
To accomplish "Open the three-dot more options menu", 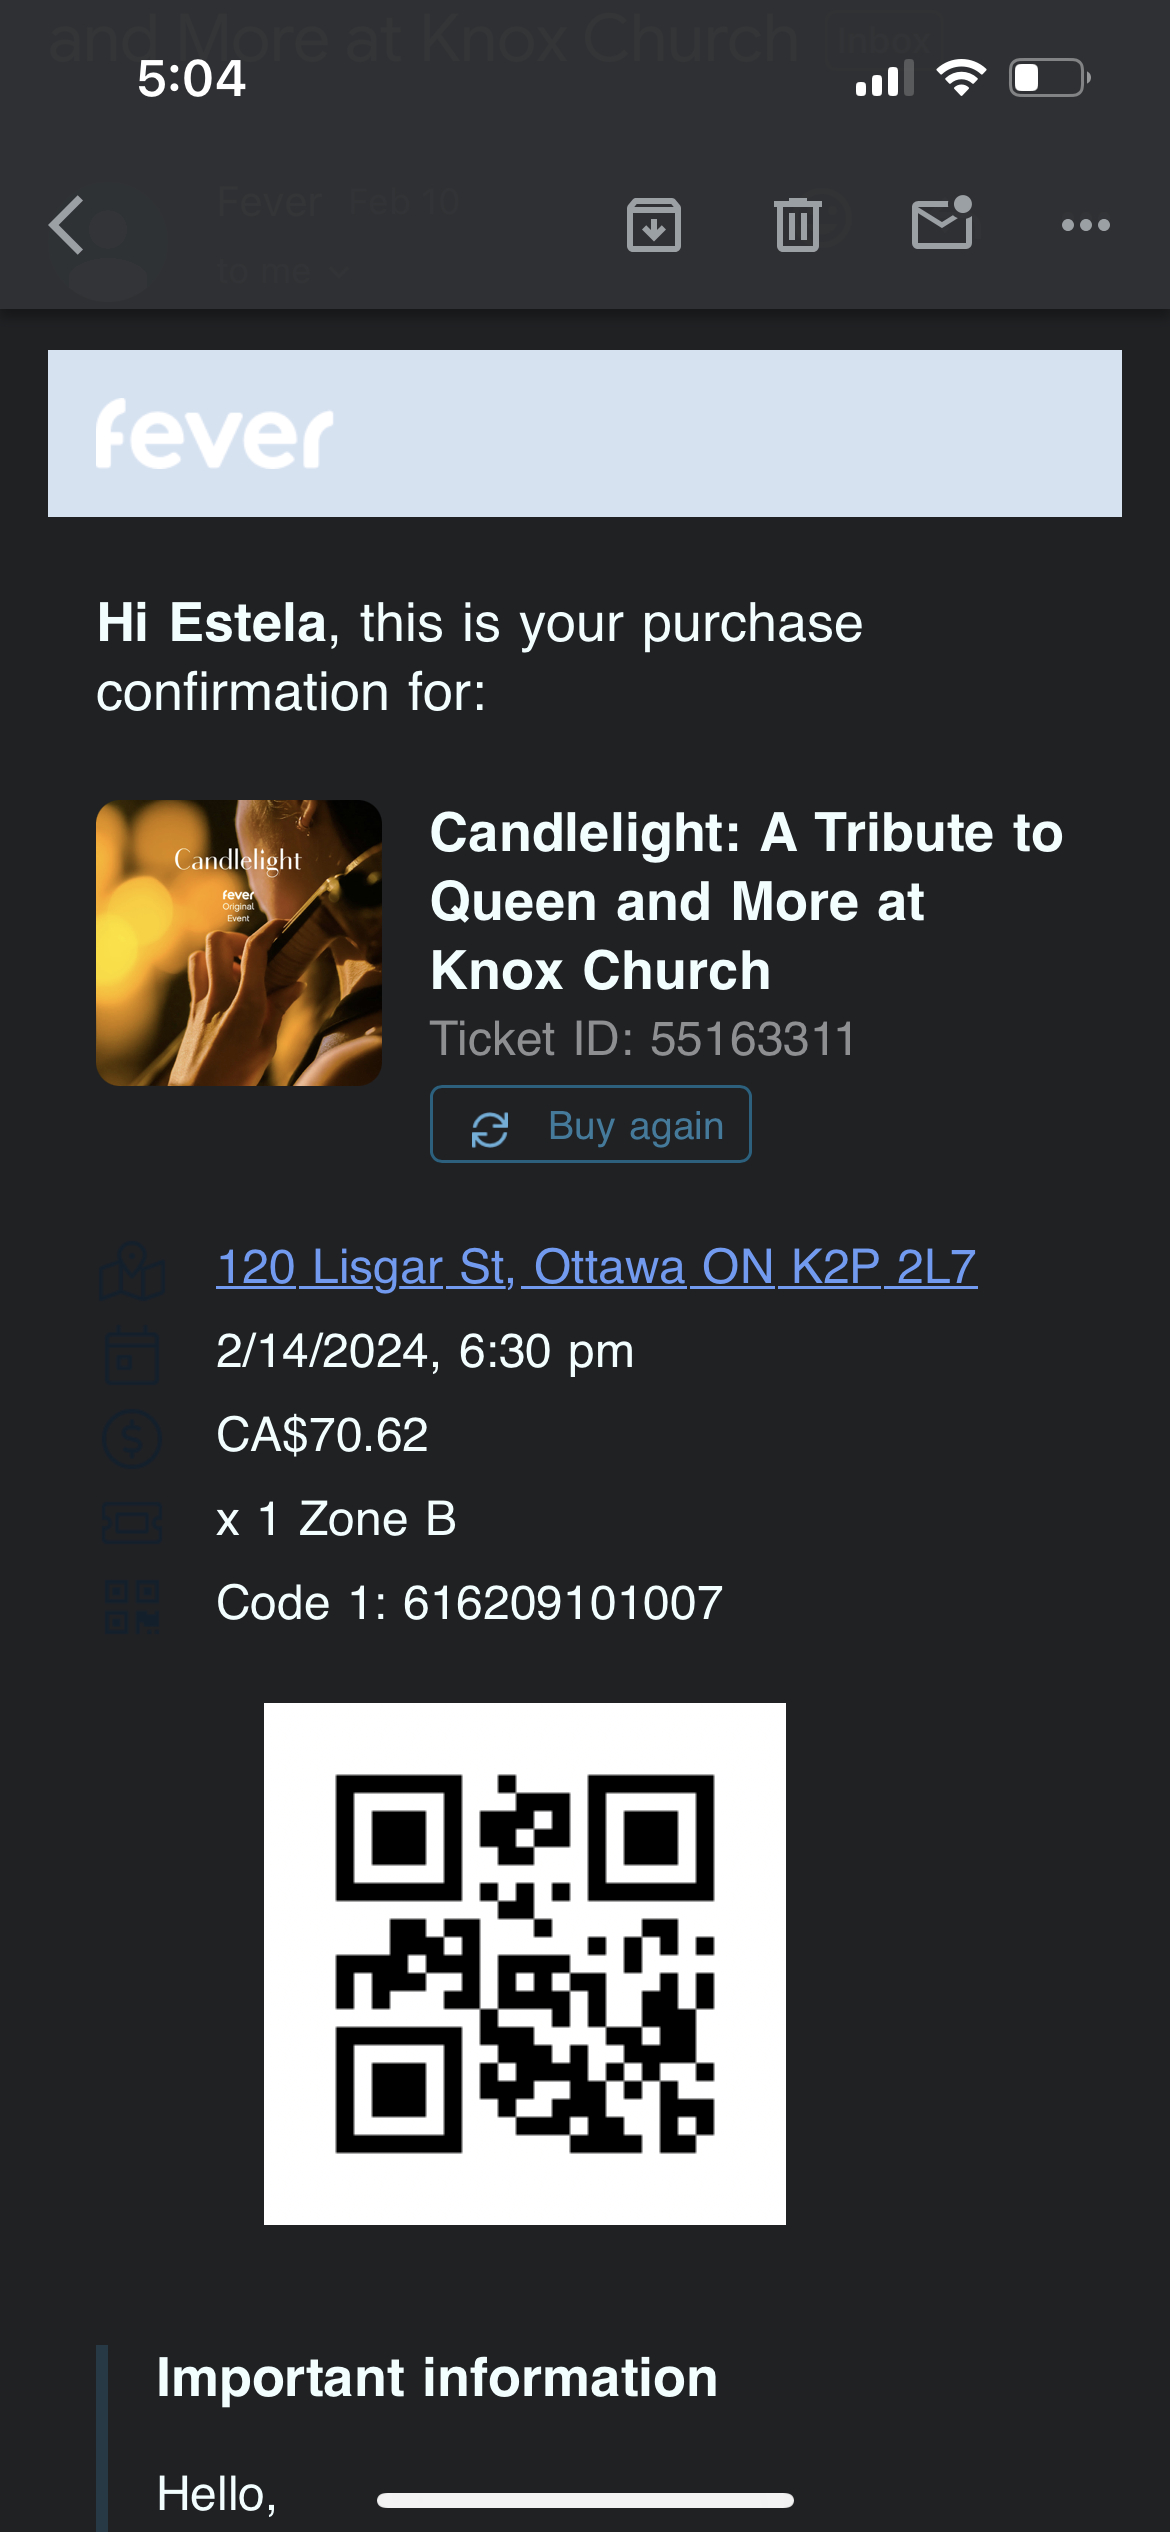I will click(x=1085, y=225).
